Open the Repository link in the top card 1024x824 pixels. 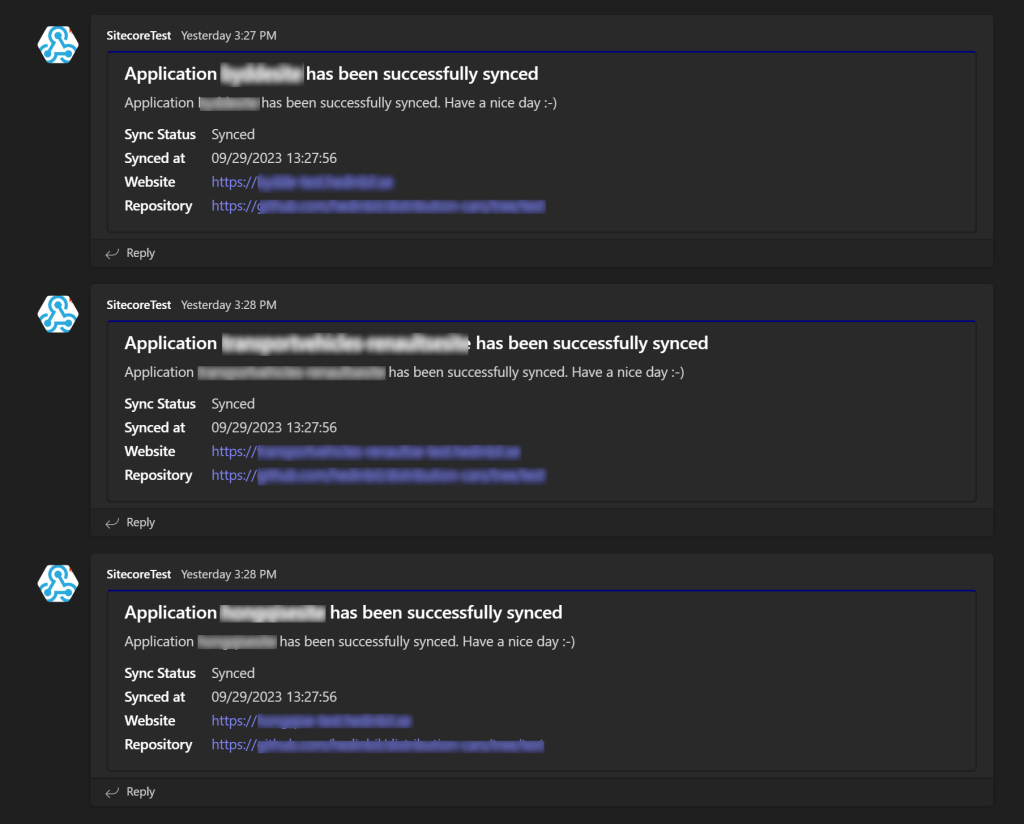pos(377,206)
